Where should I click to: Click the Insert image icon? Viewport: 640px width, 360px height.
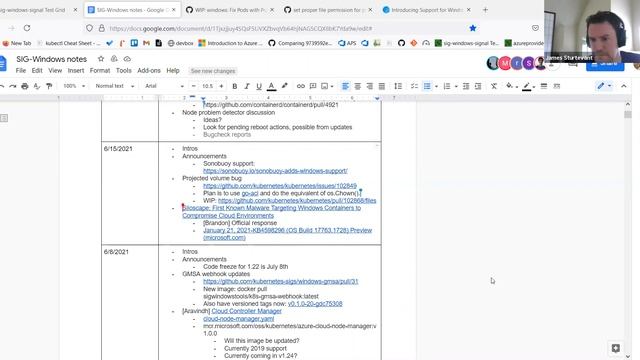(x=324, y=86)
